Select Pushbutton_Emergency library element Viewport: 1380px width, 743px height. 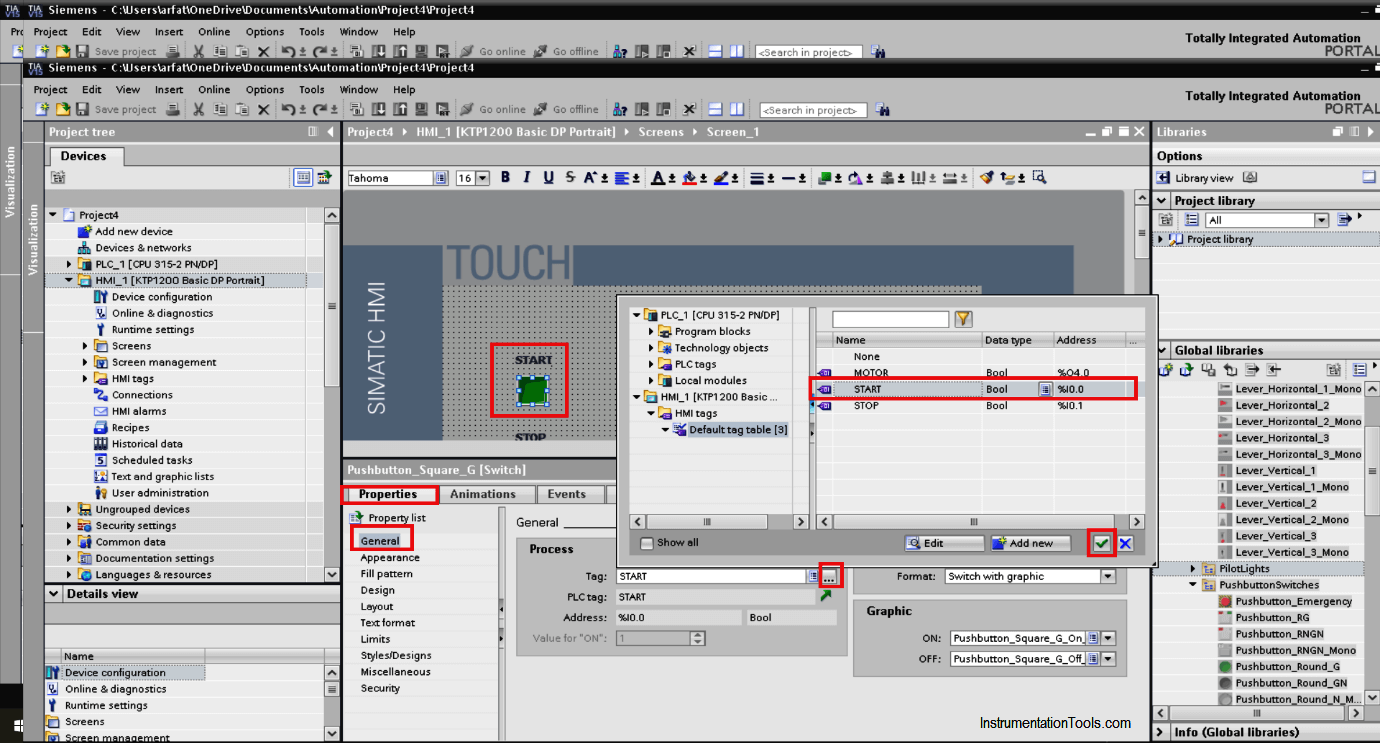[1294, 601]
